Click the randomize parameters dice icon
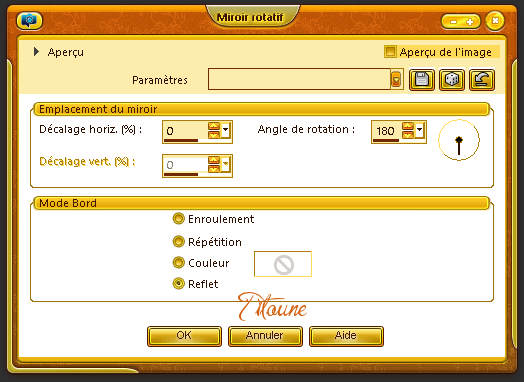The image size is (524, 382). click(x=451, y=80)
